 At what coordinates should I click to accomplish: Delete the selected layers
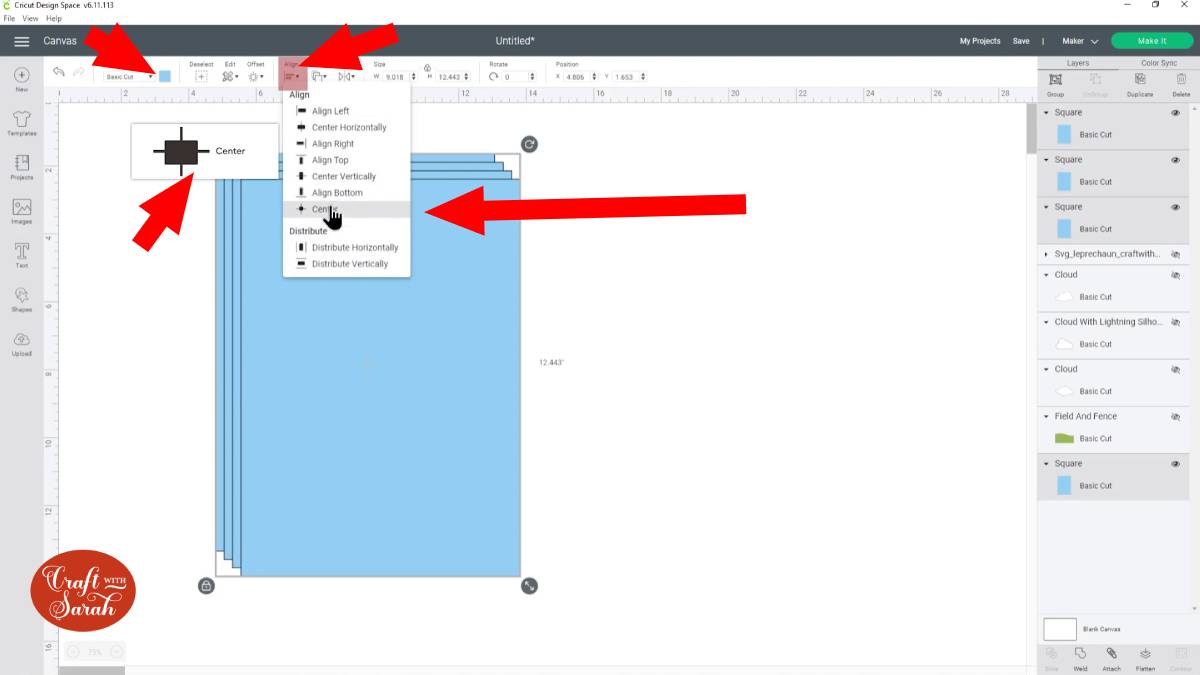pyautogui.click(x=1181, y=83)
